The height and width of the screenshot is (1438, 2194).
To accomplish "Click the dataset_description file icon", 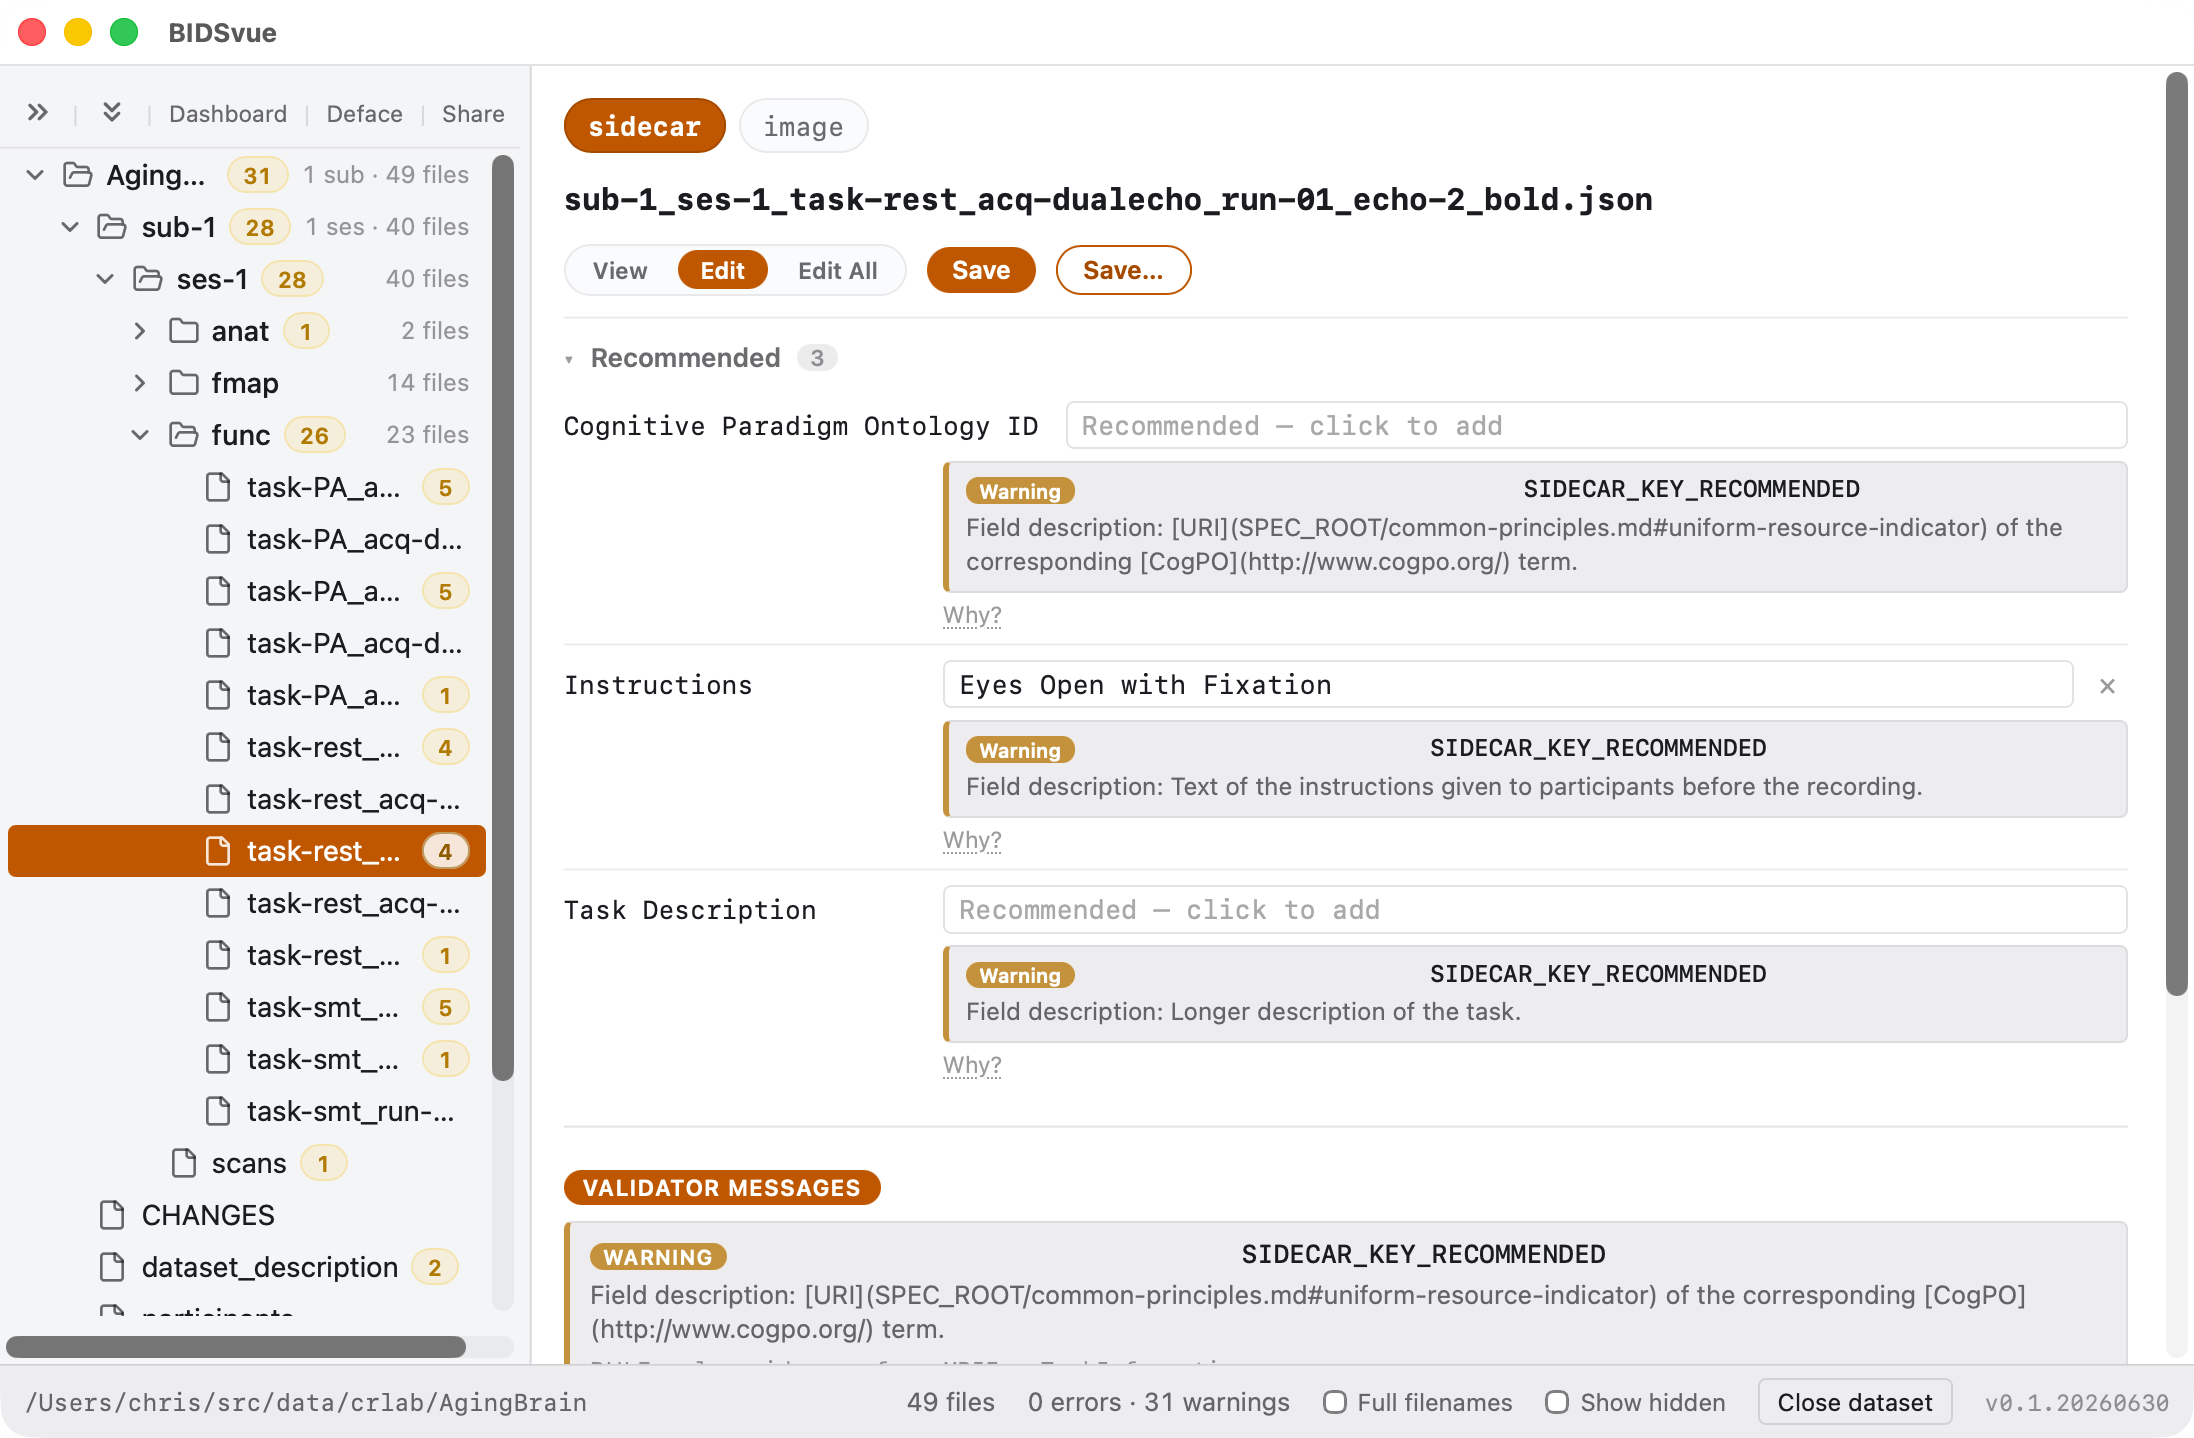I will click(112, 1267).
